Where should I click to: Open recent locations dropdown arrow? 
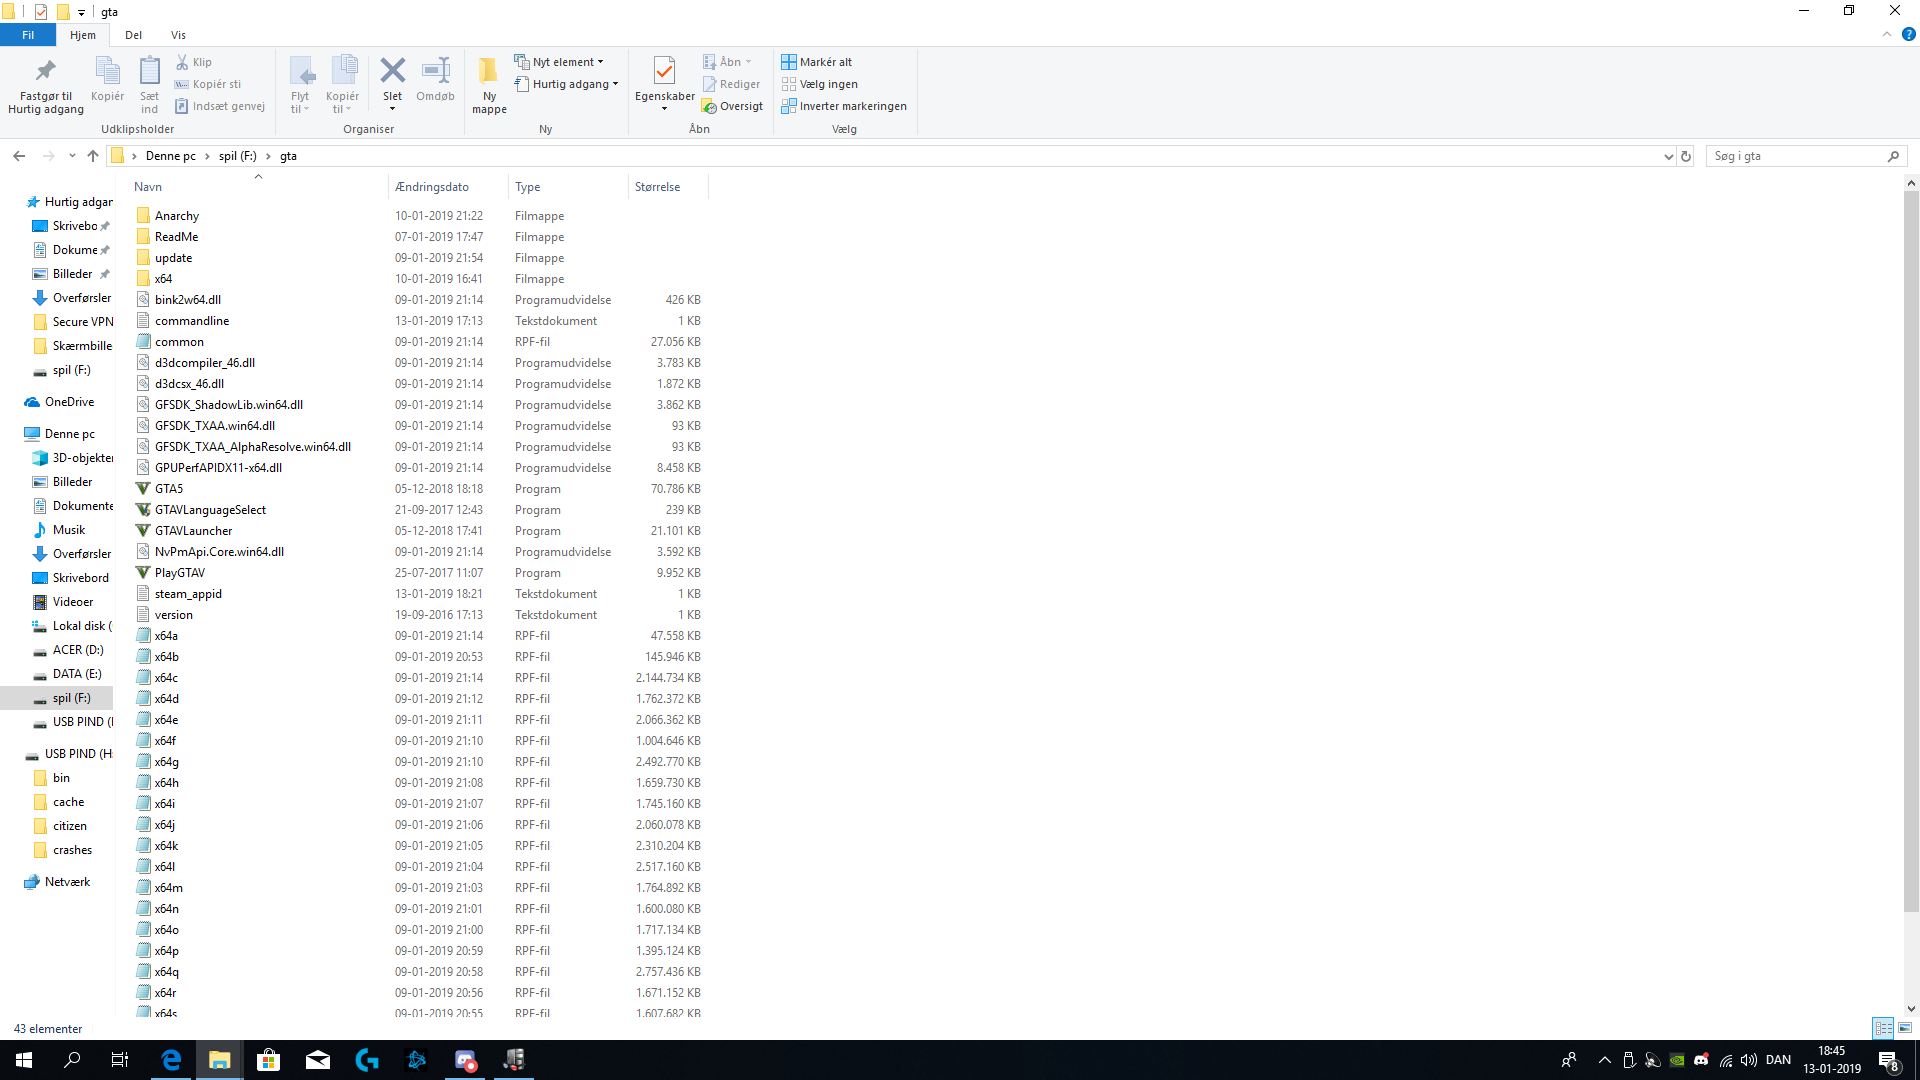72,156
